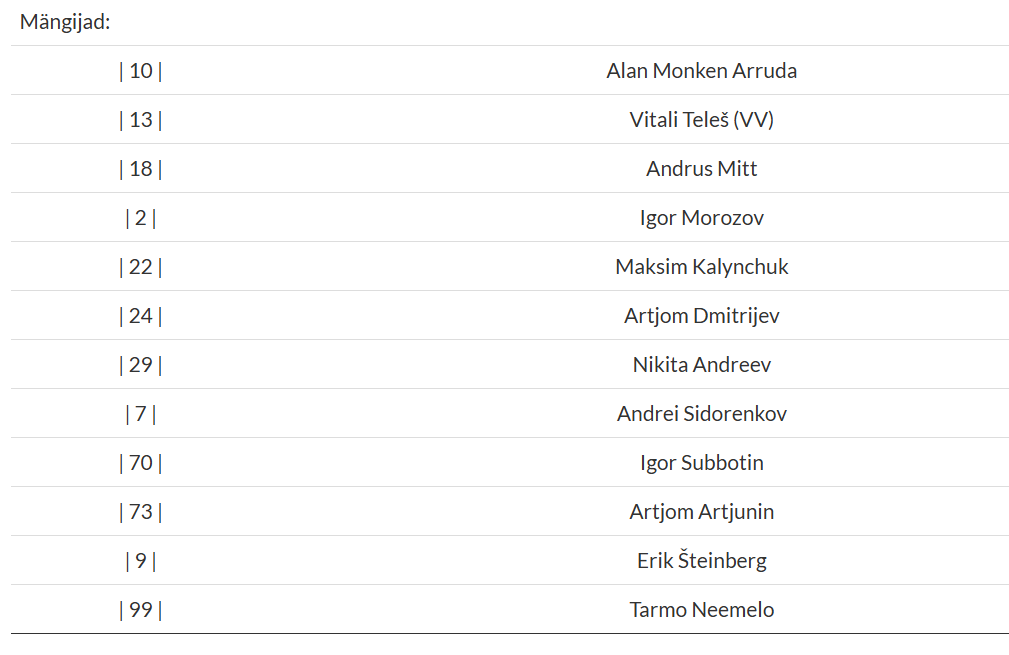Open Tarmo Neemelo player name
Viewport: 1009px width, 655px height.
(701, 610)
